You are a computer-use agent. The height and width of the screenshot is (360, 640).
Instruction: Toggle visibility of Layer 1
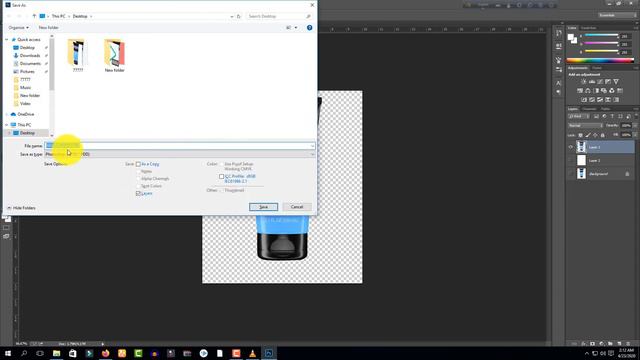571,147
